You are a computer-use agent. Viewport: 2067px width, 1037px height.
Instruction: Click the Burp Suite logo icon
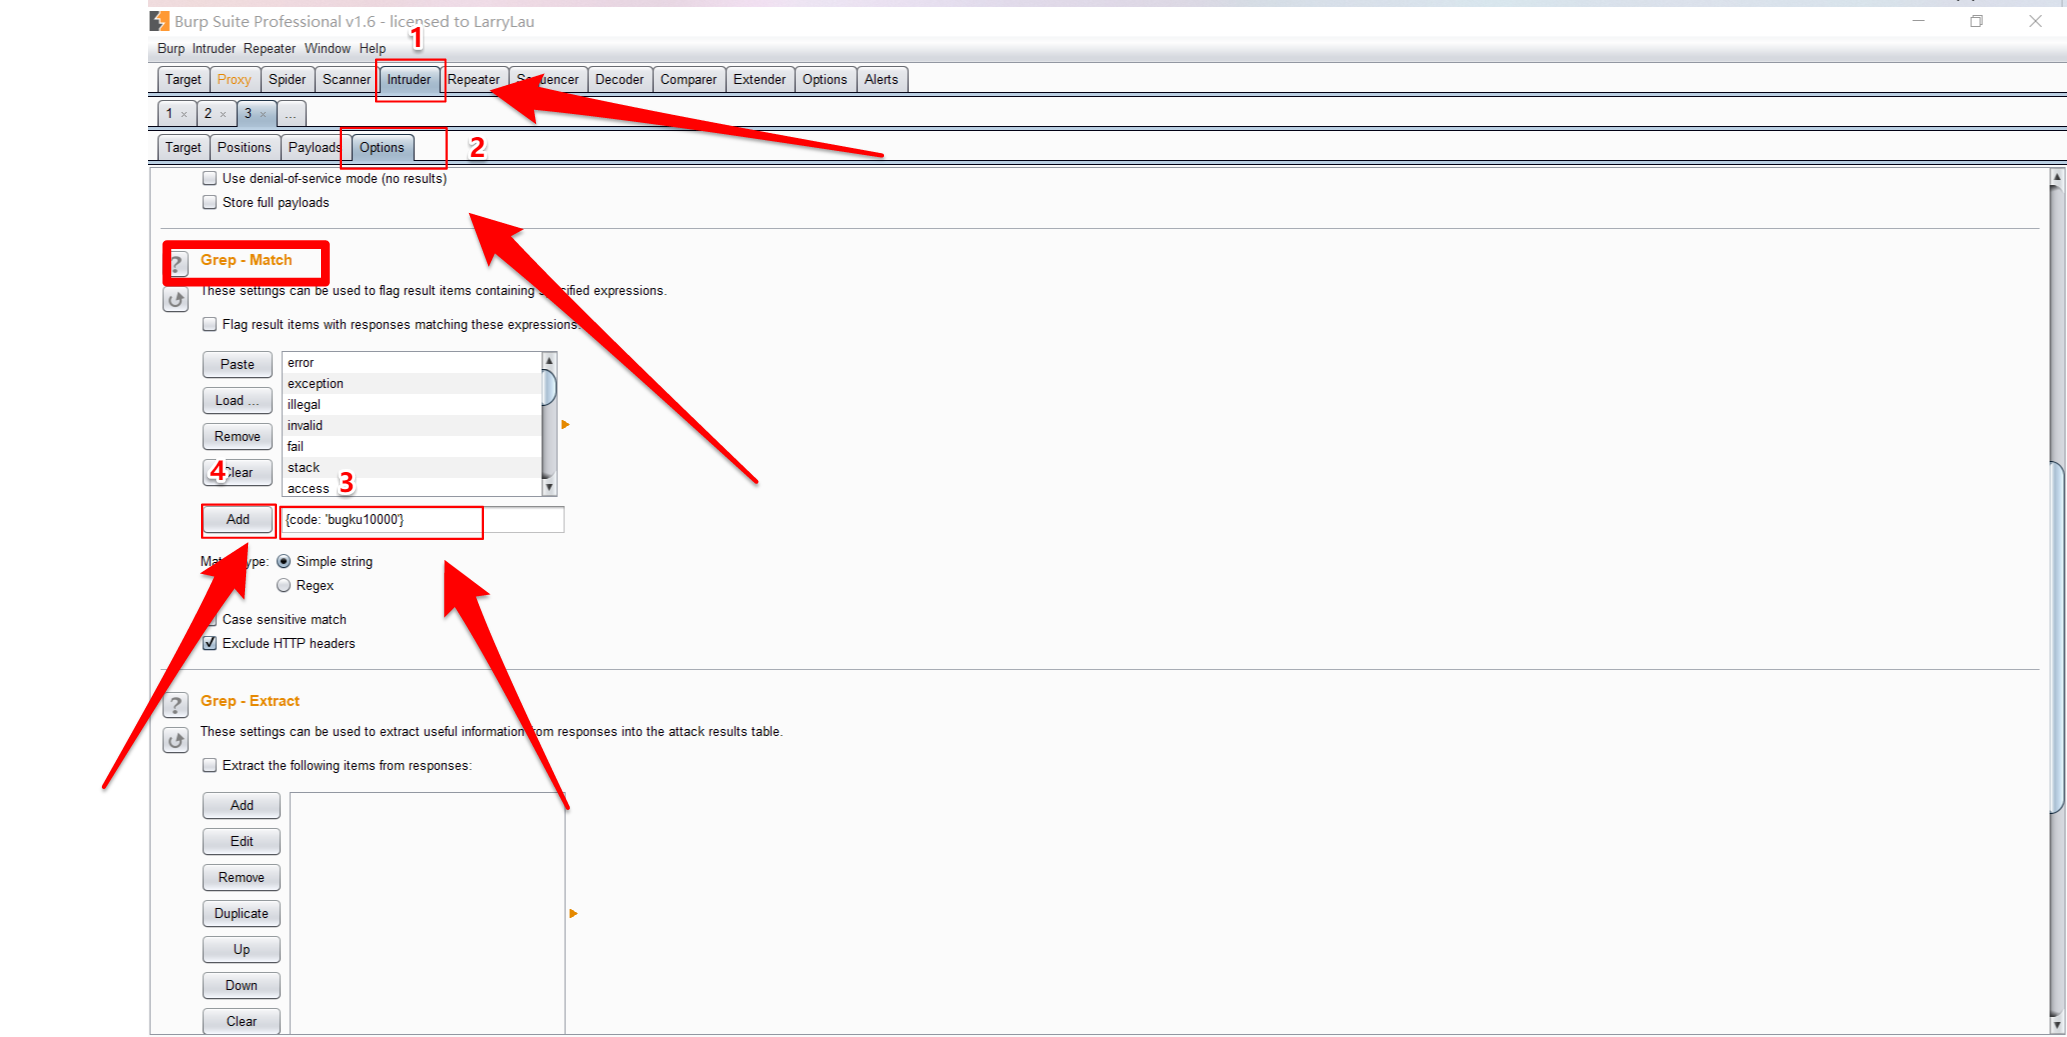[x=159, y=21]
